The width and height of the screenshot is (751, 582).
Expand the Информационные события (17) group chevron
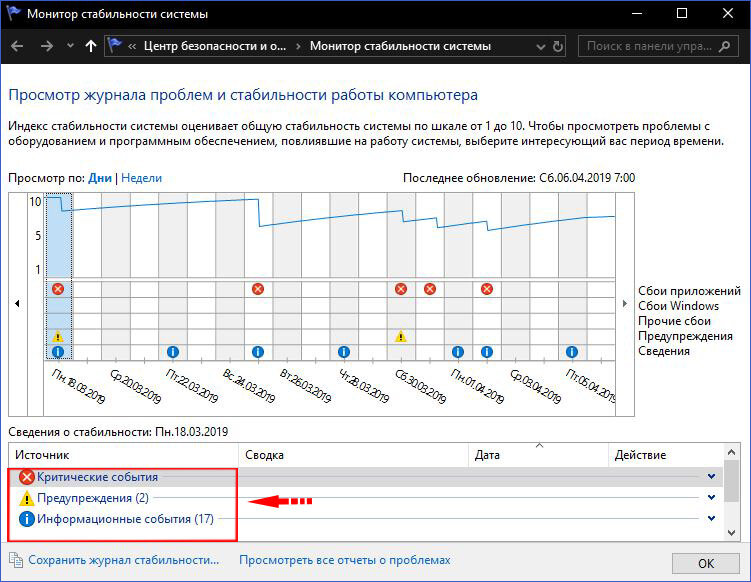point(712,518)
